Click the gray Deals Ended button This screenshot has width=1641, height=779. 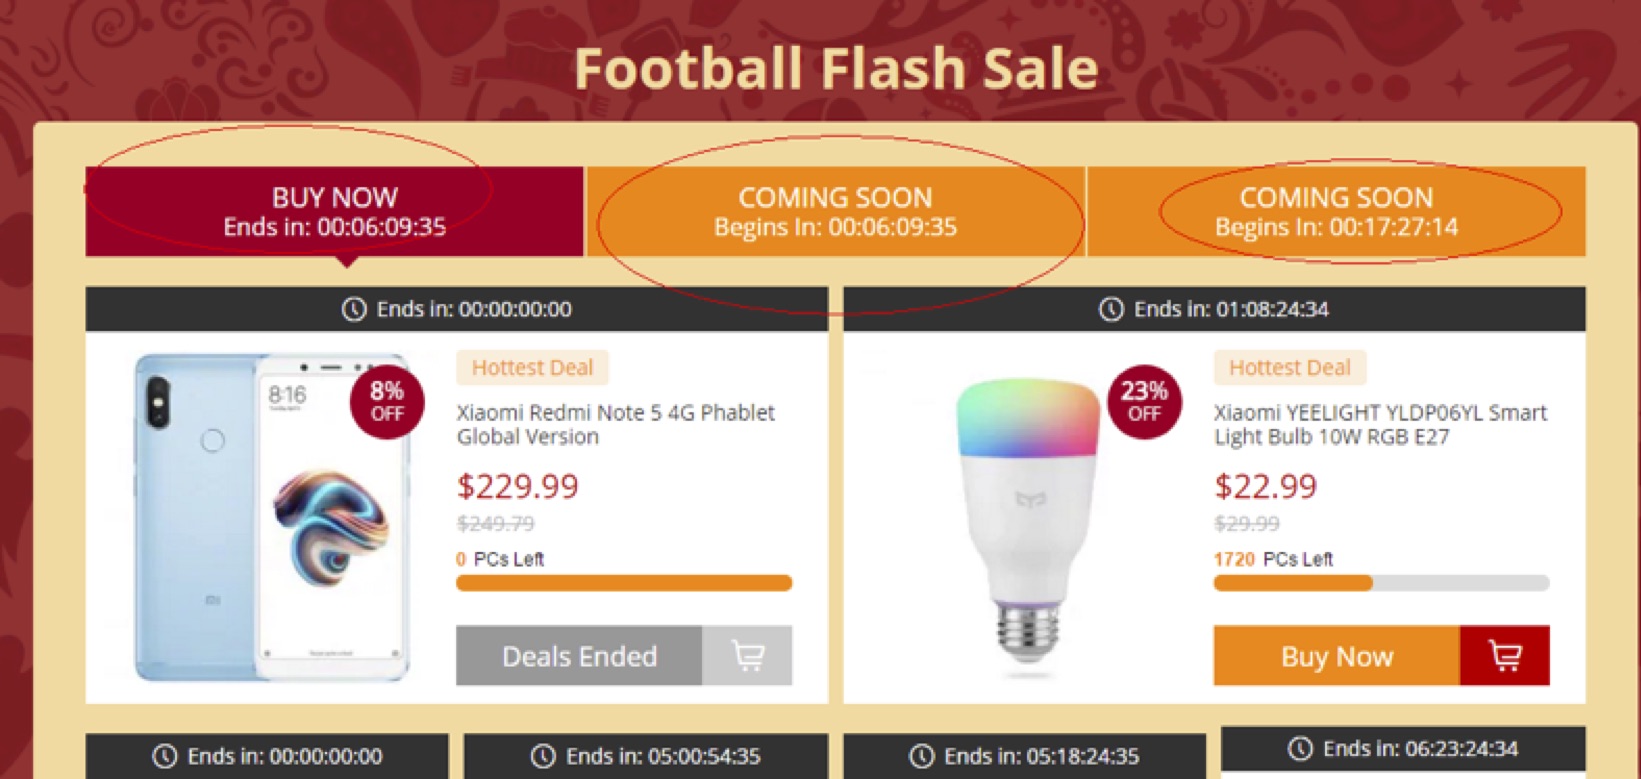579,656
